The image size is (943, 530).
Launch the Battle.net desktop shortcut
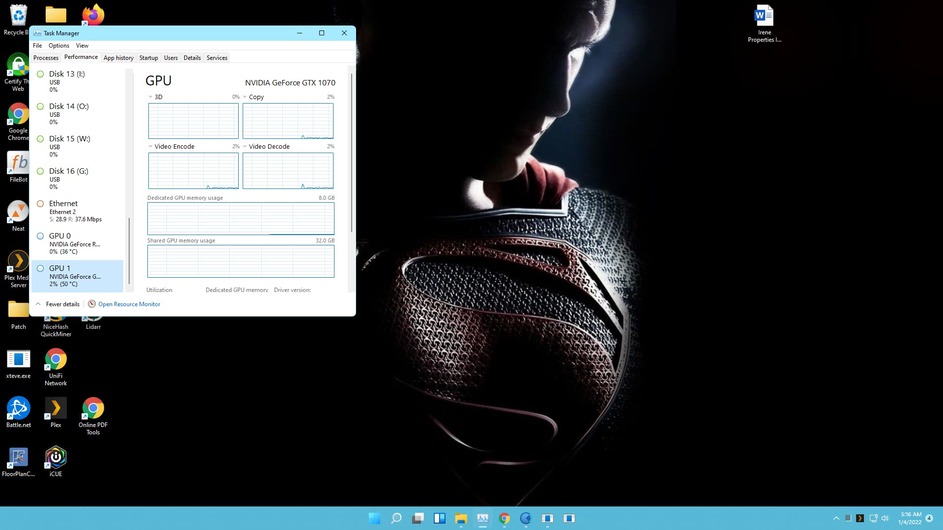tap(18, 413)
